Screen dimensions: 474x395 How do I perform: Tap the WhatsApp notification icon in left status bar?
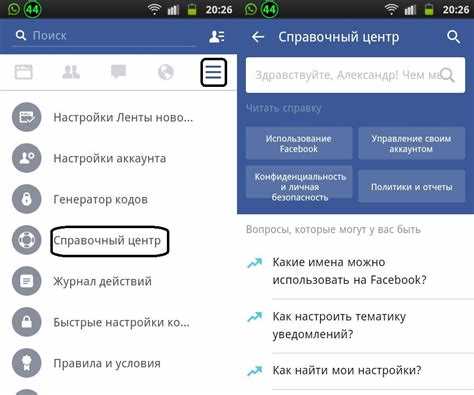coord(14,9)
